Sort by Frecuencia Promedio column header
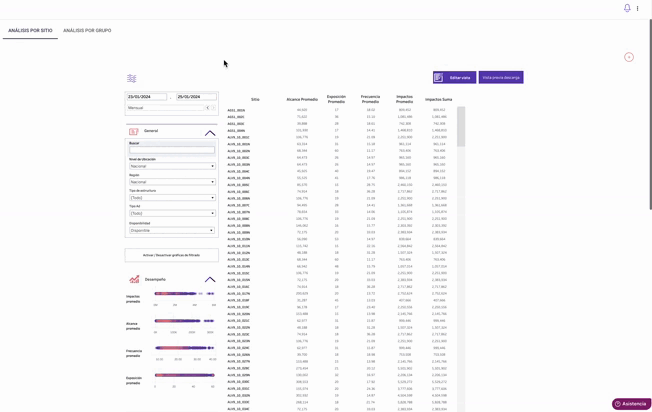 (370, 99)
